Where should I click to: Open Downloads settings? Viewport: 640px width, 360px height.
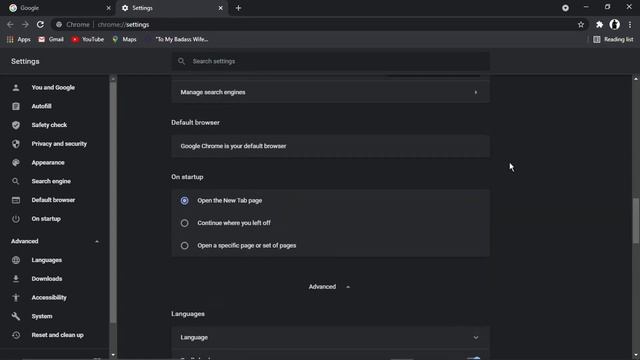(47, 279)
